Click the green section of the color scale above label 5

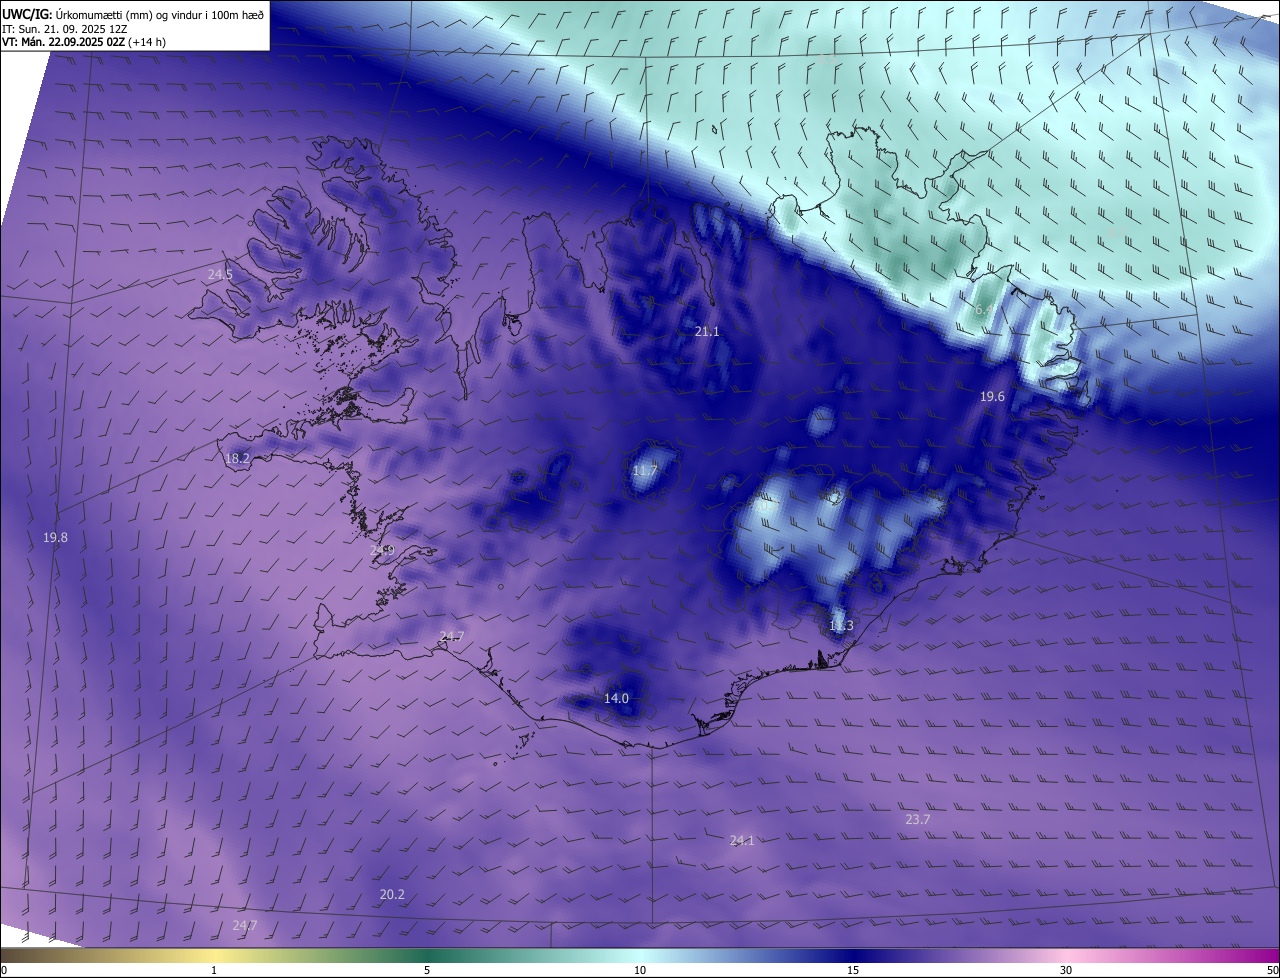pos(427,955)
